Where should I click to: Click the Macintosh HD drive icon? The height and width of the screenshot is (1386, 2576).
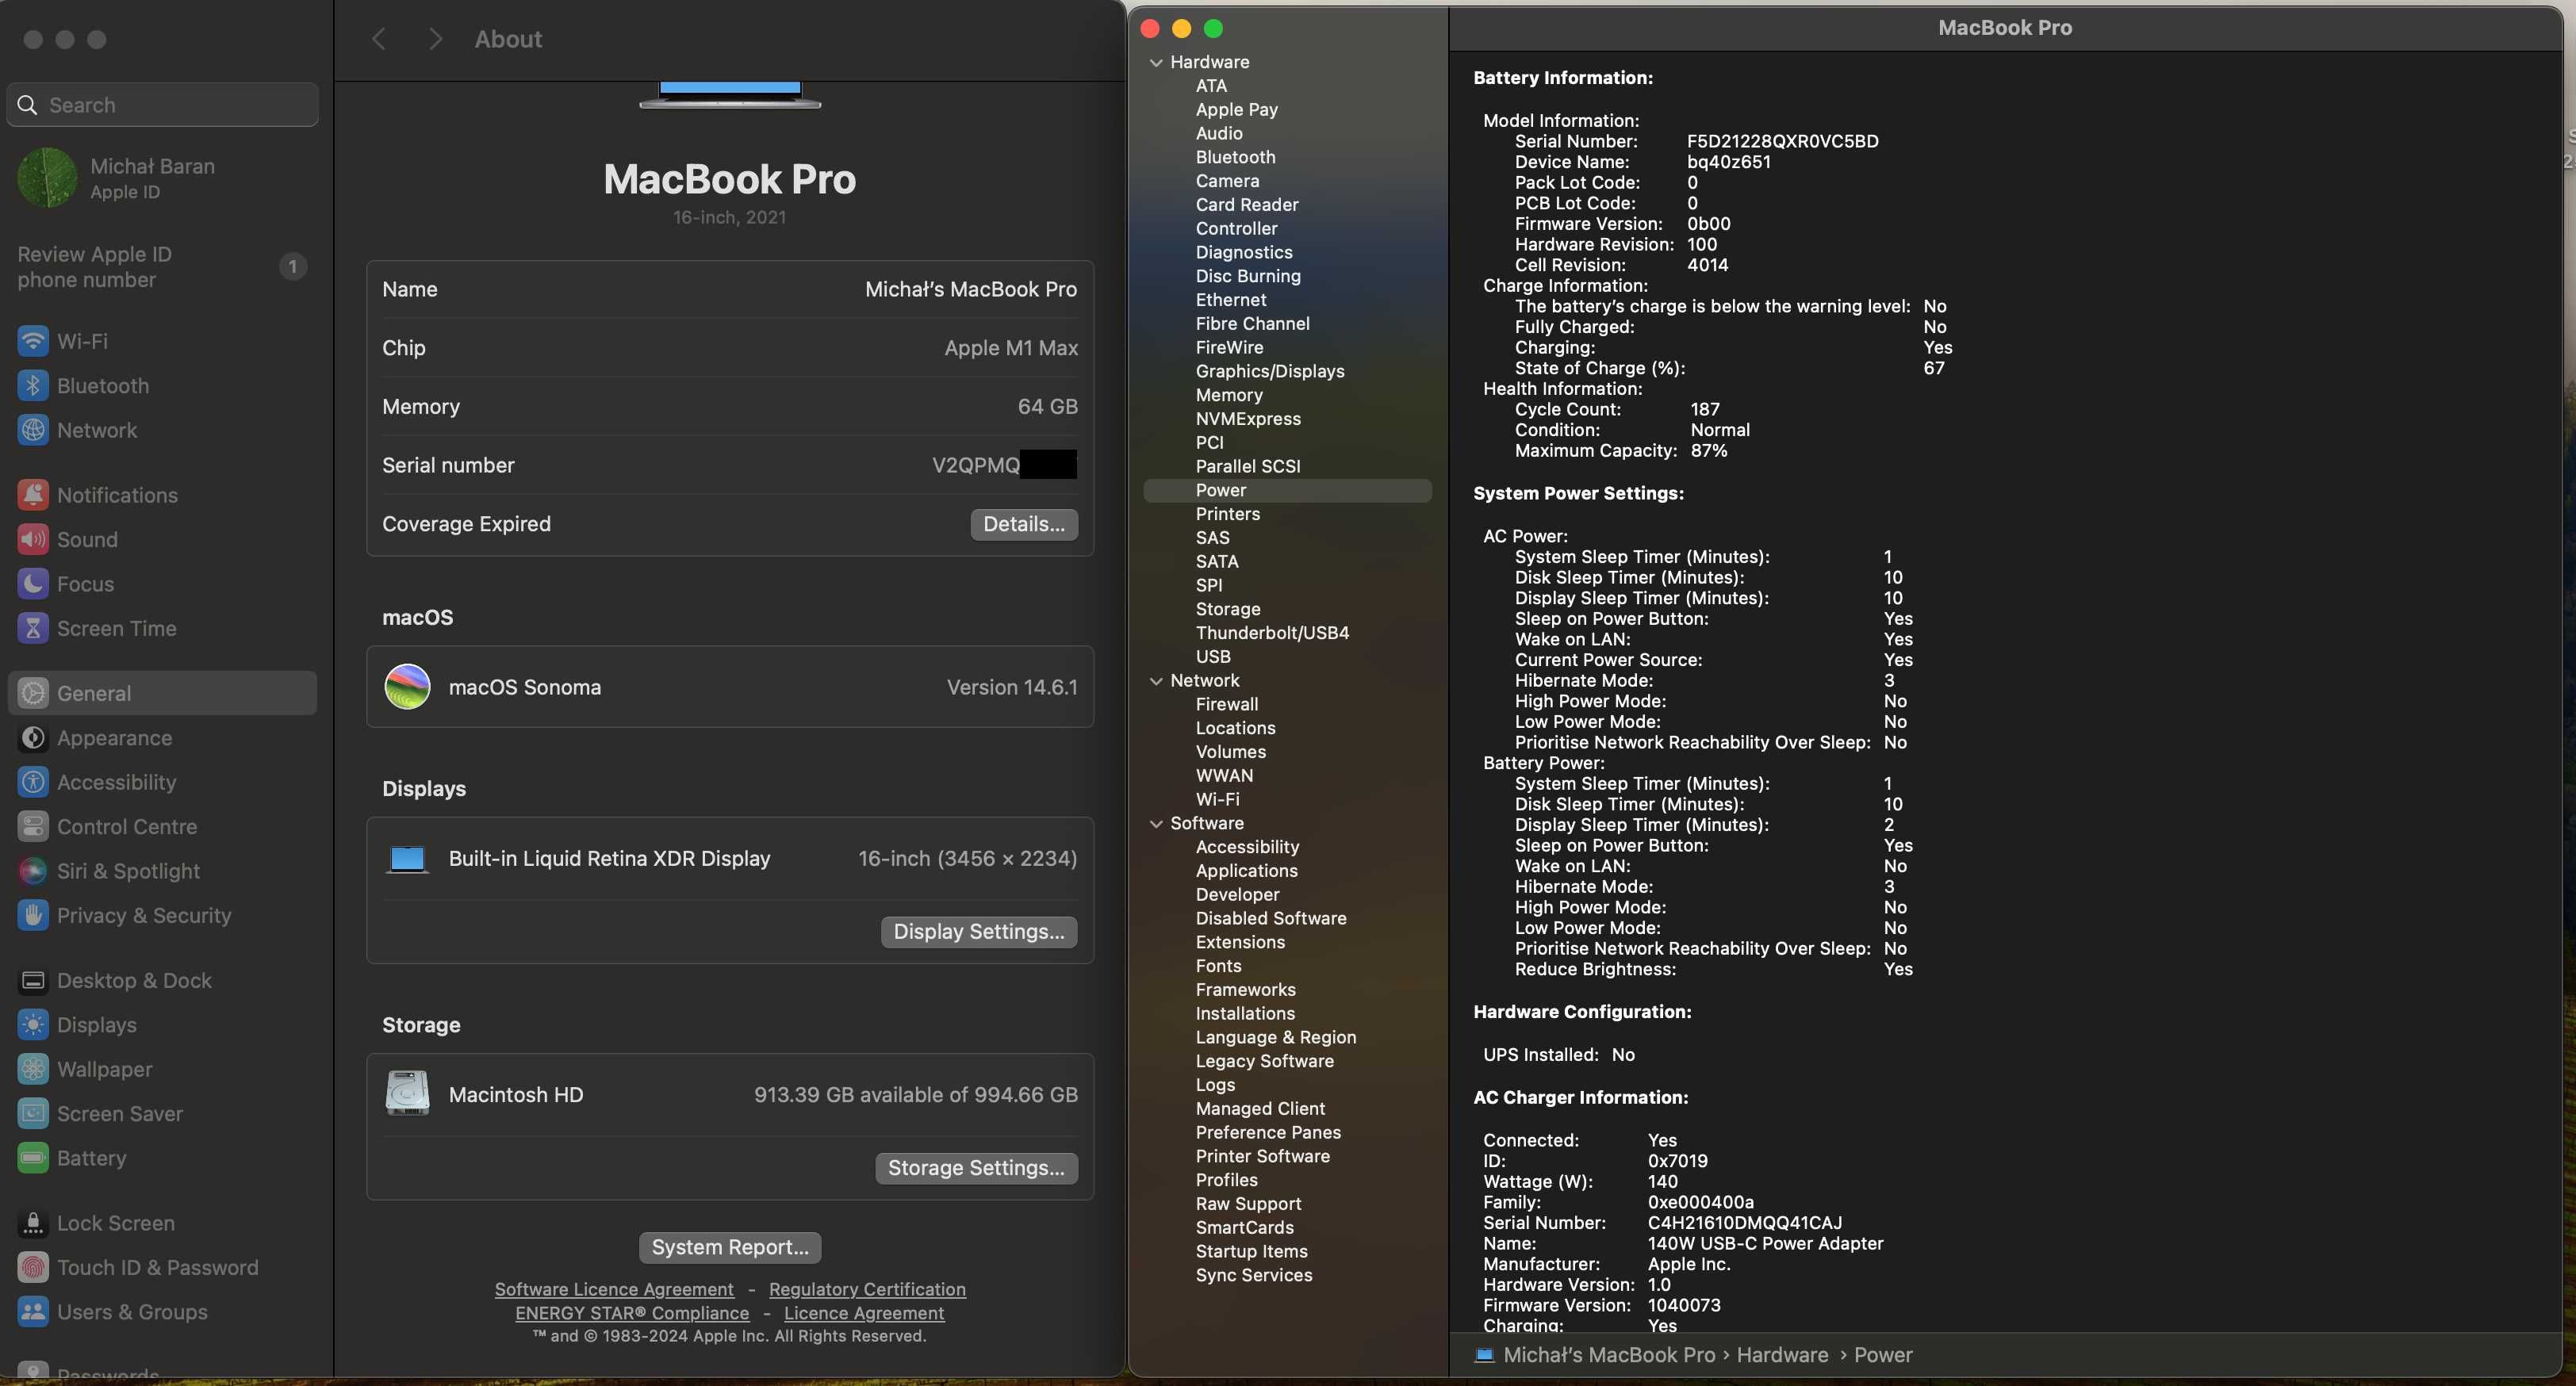click(x=407, y=1094)
